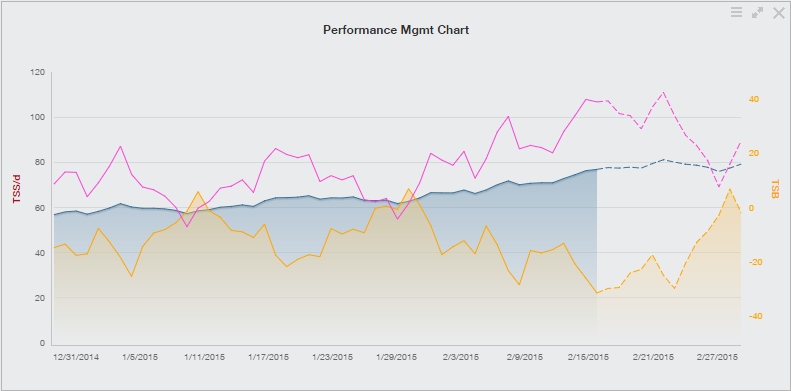The width and height of the screenshot is (791, 391).
Task: Click the 120 value on TSS/d axis
Action: click(38, 73)
